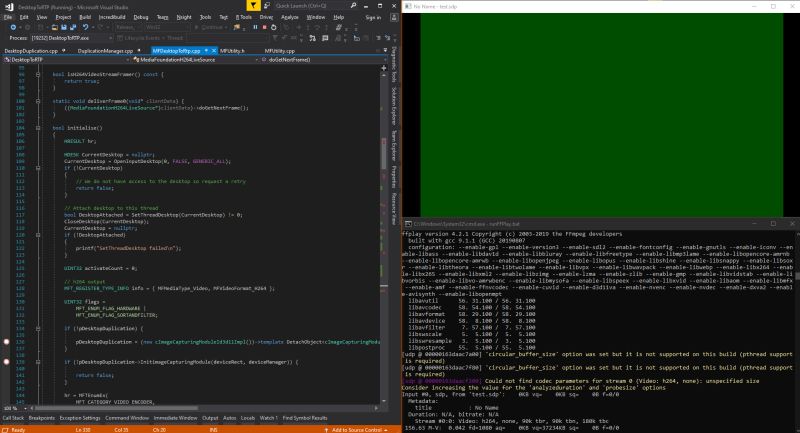Image resolution: width=800 pixels, height=433 pixels.
Task: Pause debugging with Break All icon
Action: 255,28
